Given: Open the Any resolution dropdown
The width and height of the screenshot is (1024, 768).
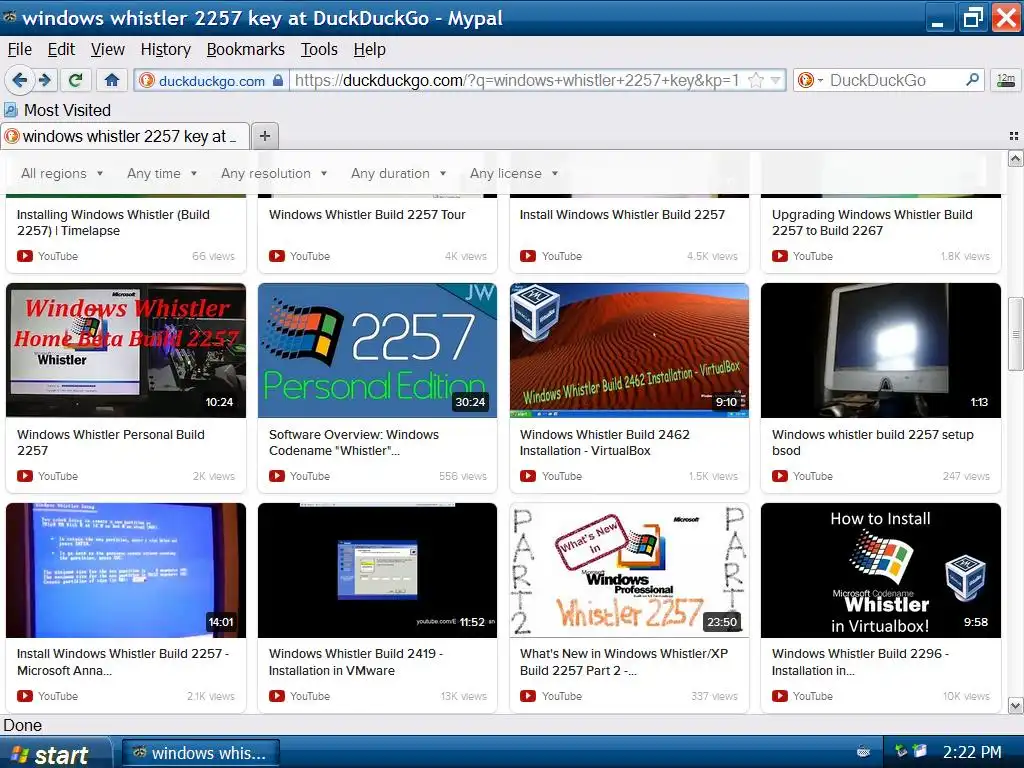Looking at the screenshot, I should point(274,173).
